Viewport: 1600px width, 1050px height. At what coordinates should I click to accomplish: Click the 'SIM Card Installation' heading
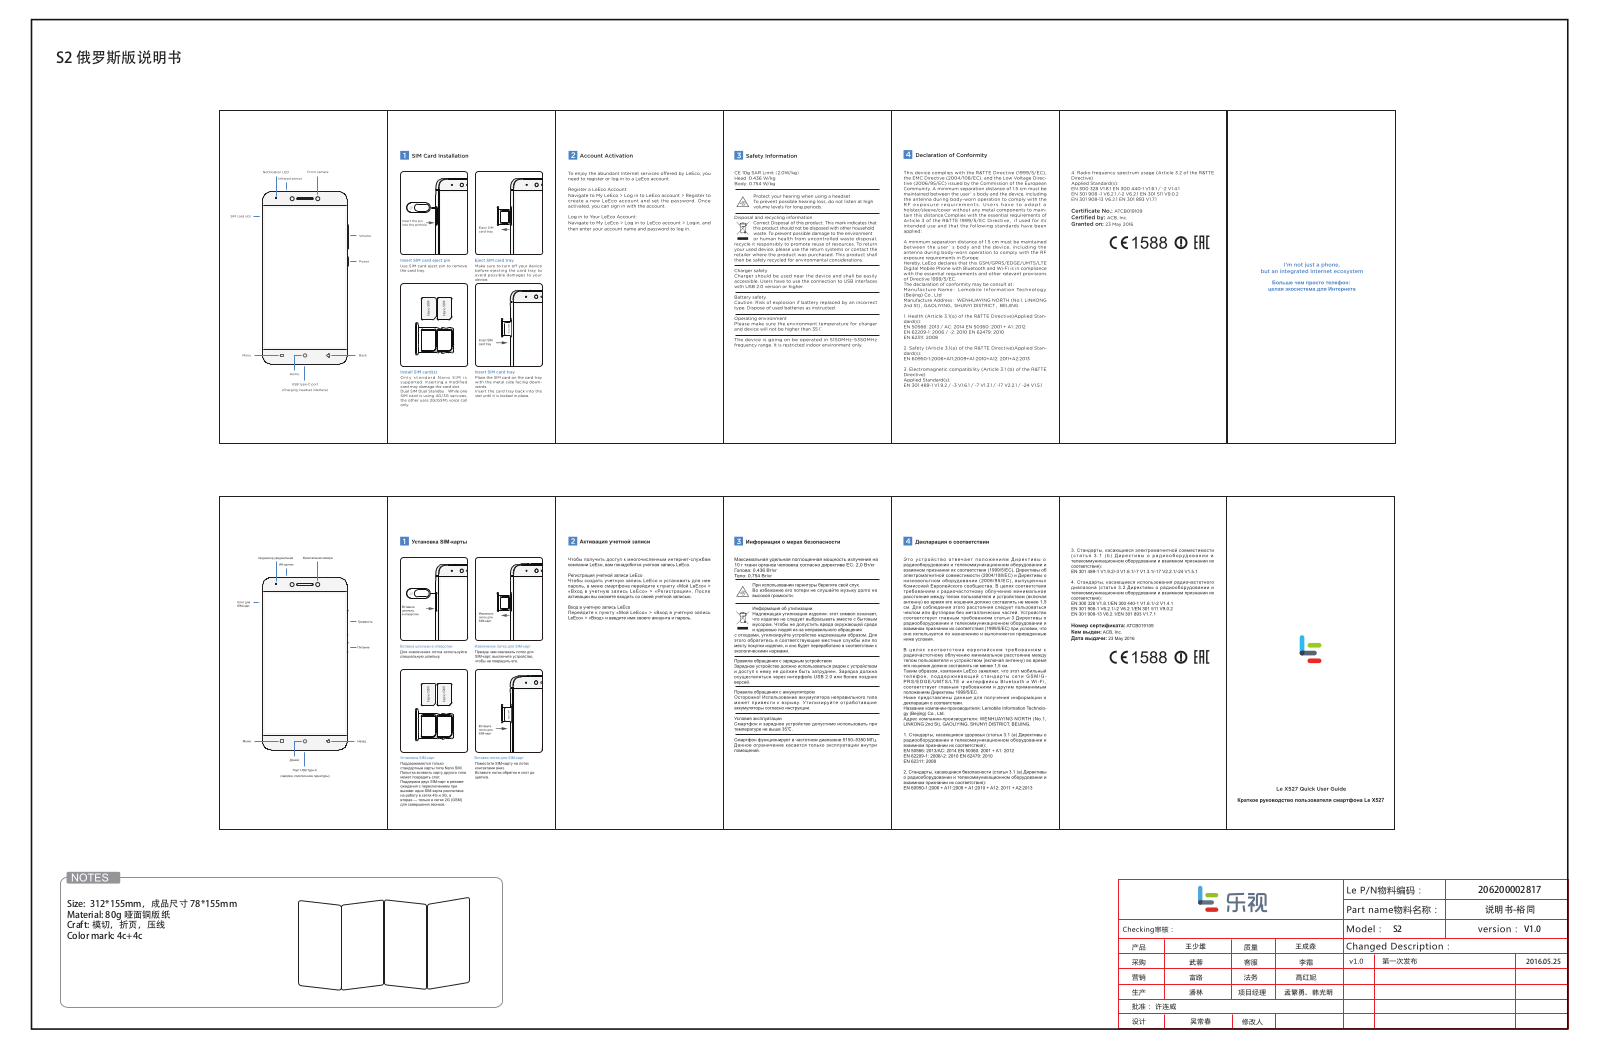[x=440, y=156]
